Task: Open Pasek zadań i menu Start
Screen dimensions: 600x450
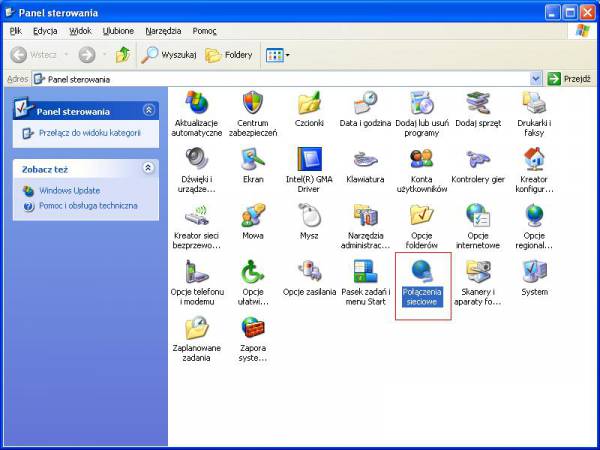Action: [365, 271]
